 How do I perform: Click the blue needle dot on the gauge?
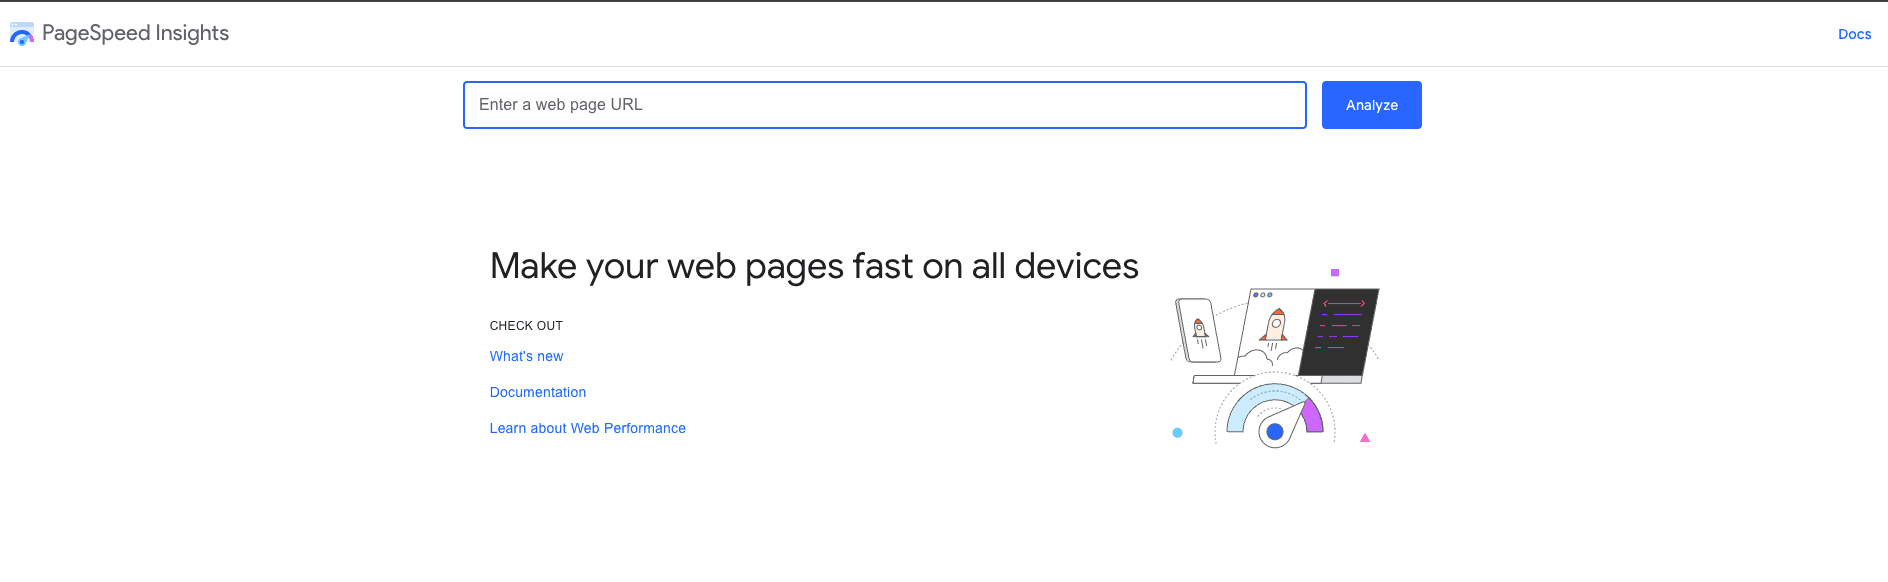point(1275,432)
